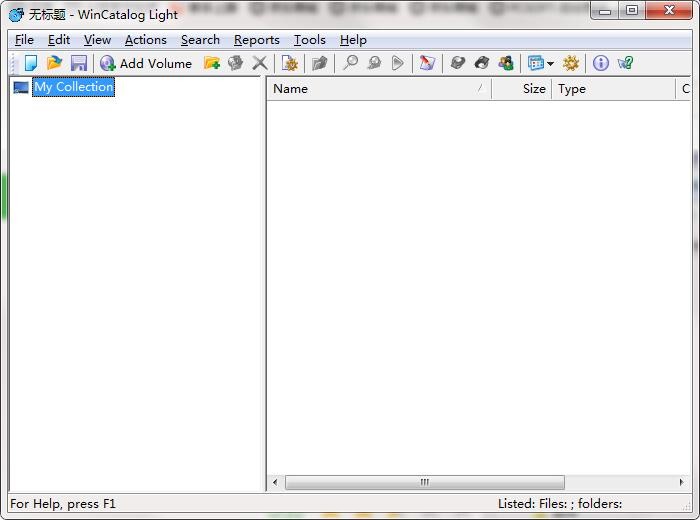
Task: Click the scroll right arrow
Action: (x=681, y=482)
